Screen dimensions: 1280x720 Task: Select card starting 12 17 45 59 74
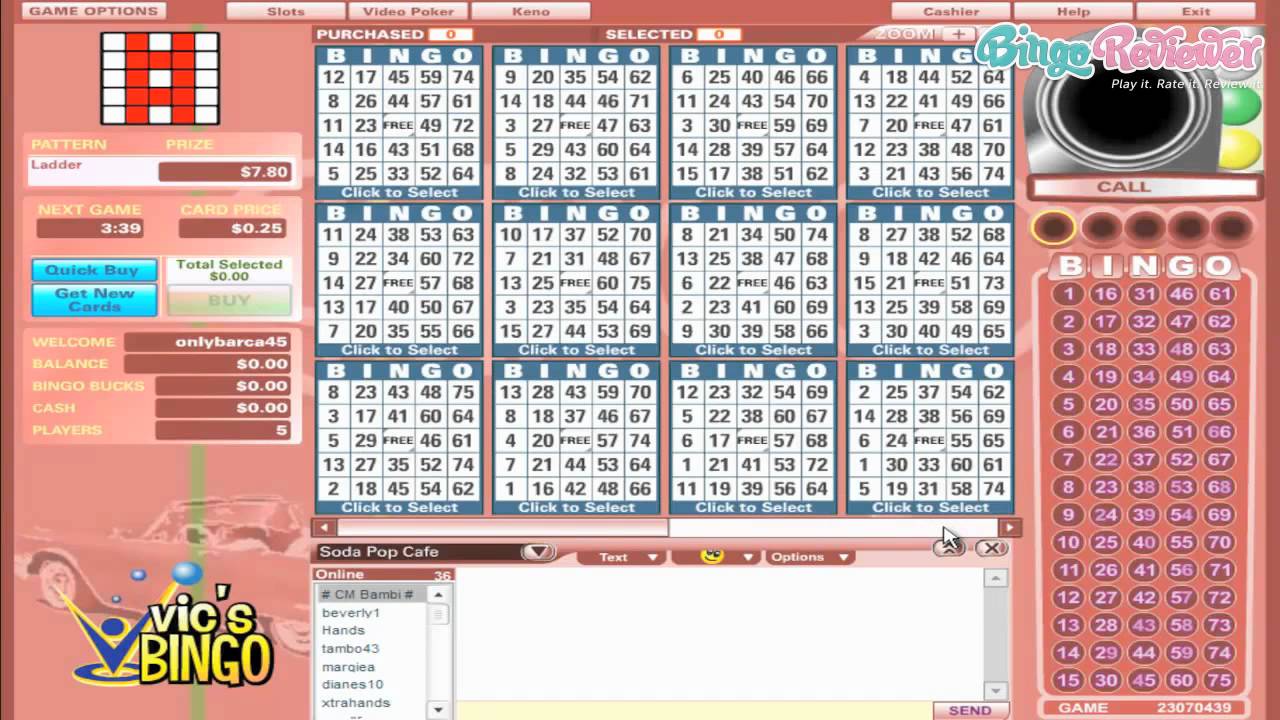click(x=399, y=122)
